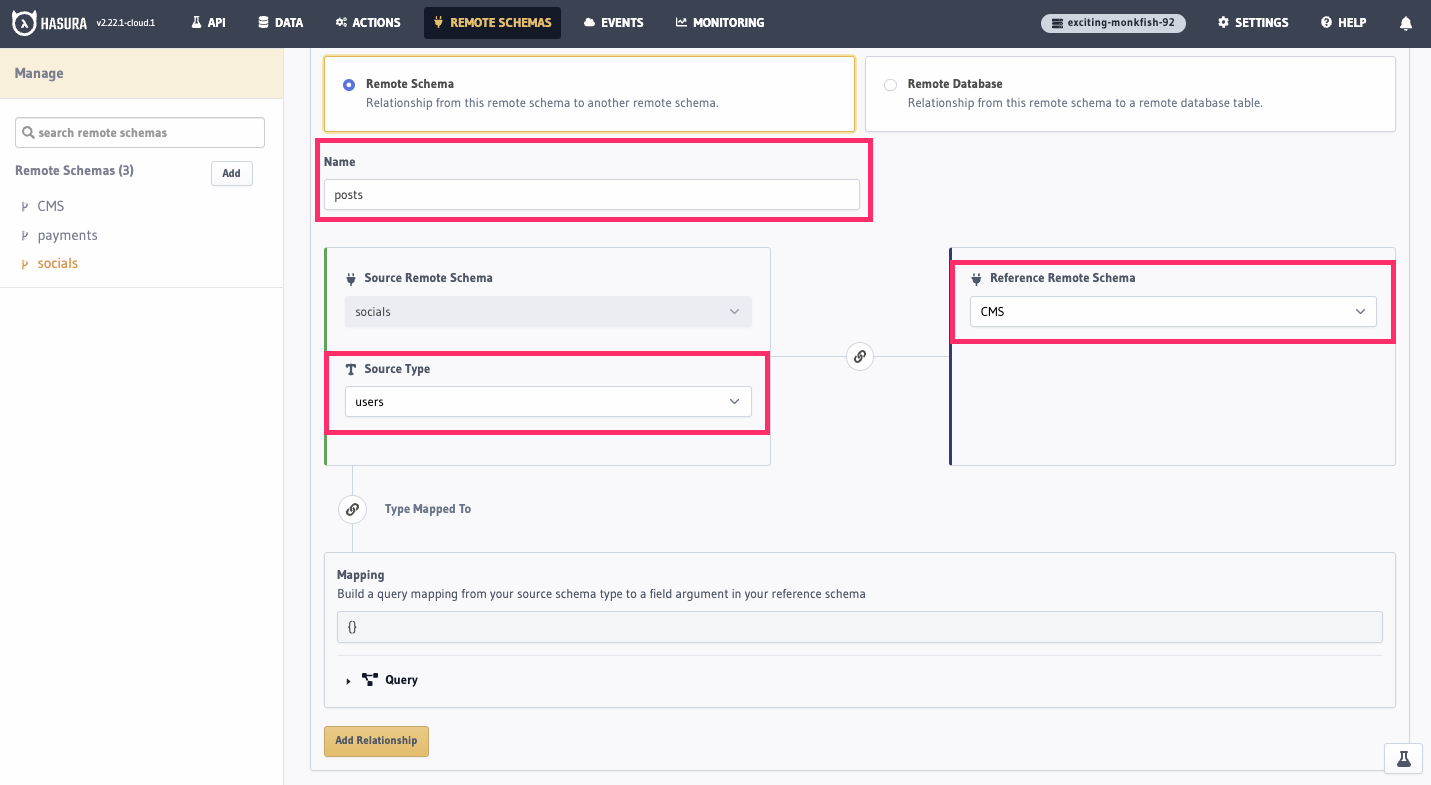Screen dimensions: 1431x785
Task: Click the magnifier in the schema search box
Action: point(29,132)
